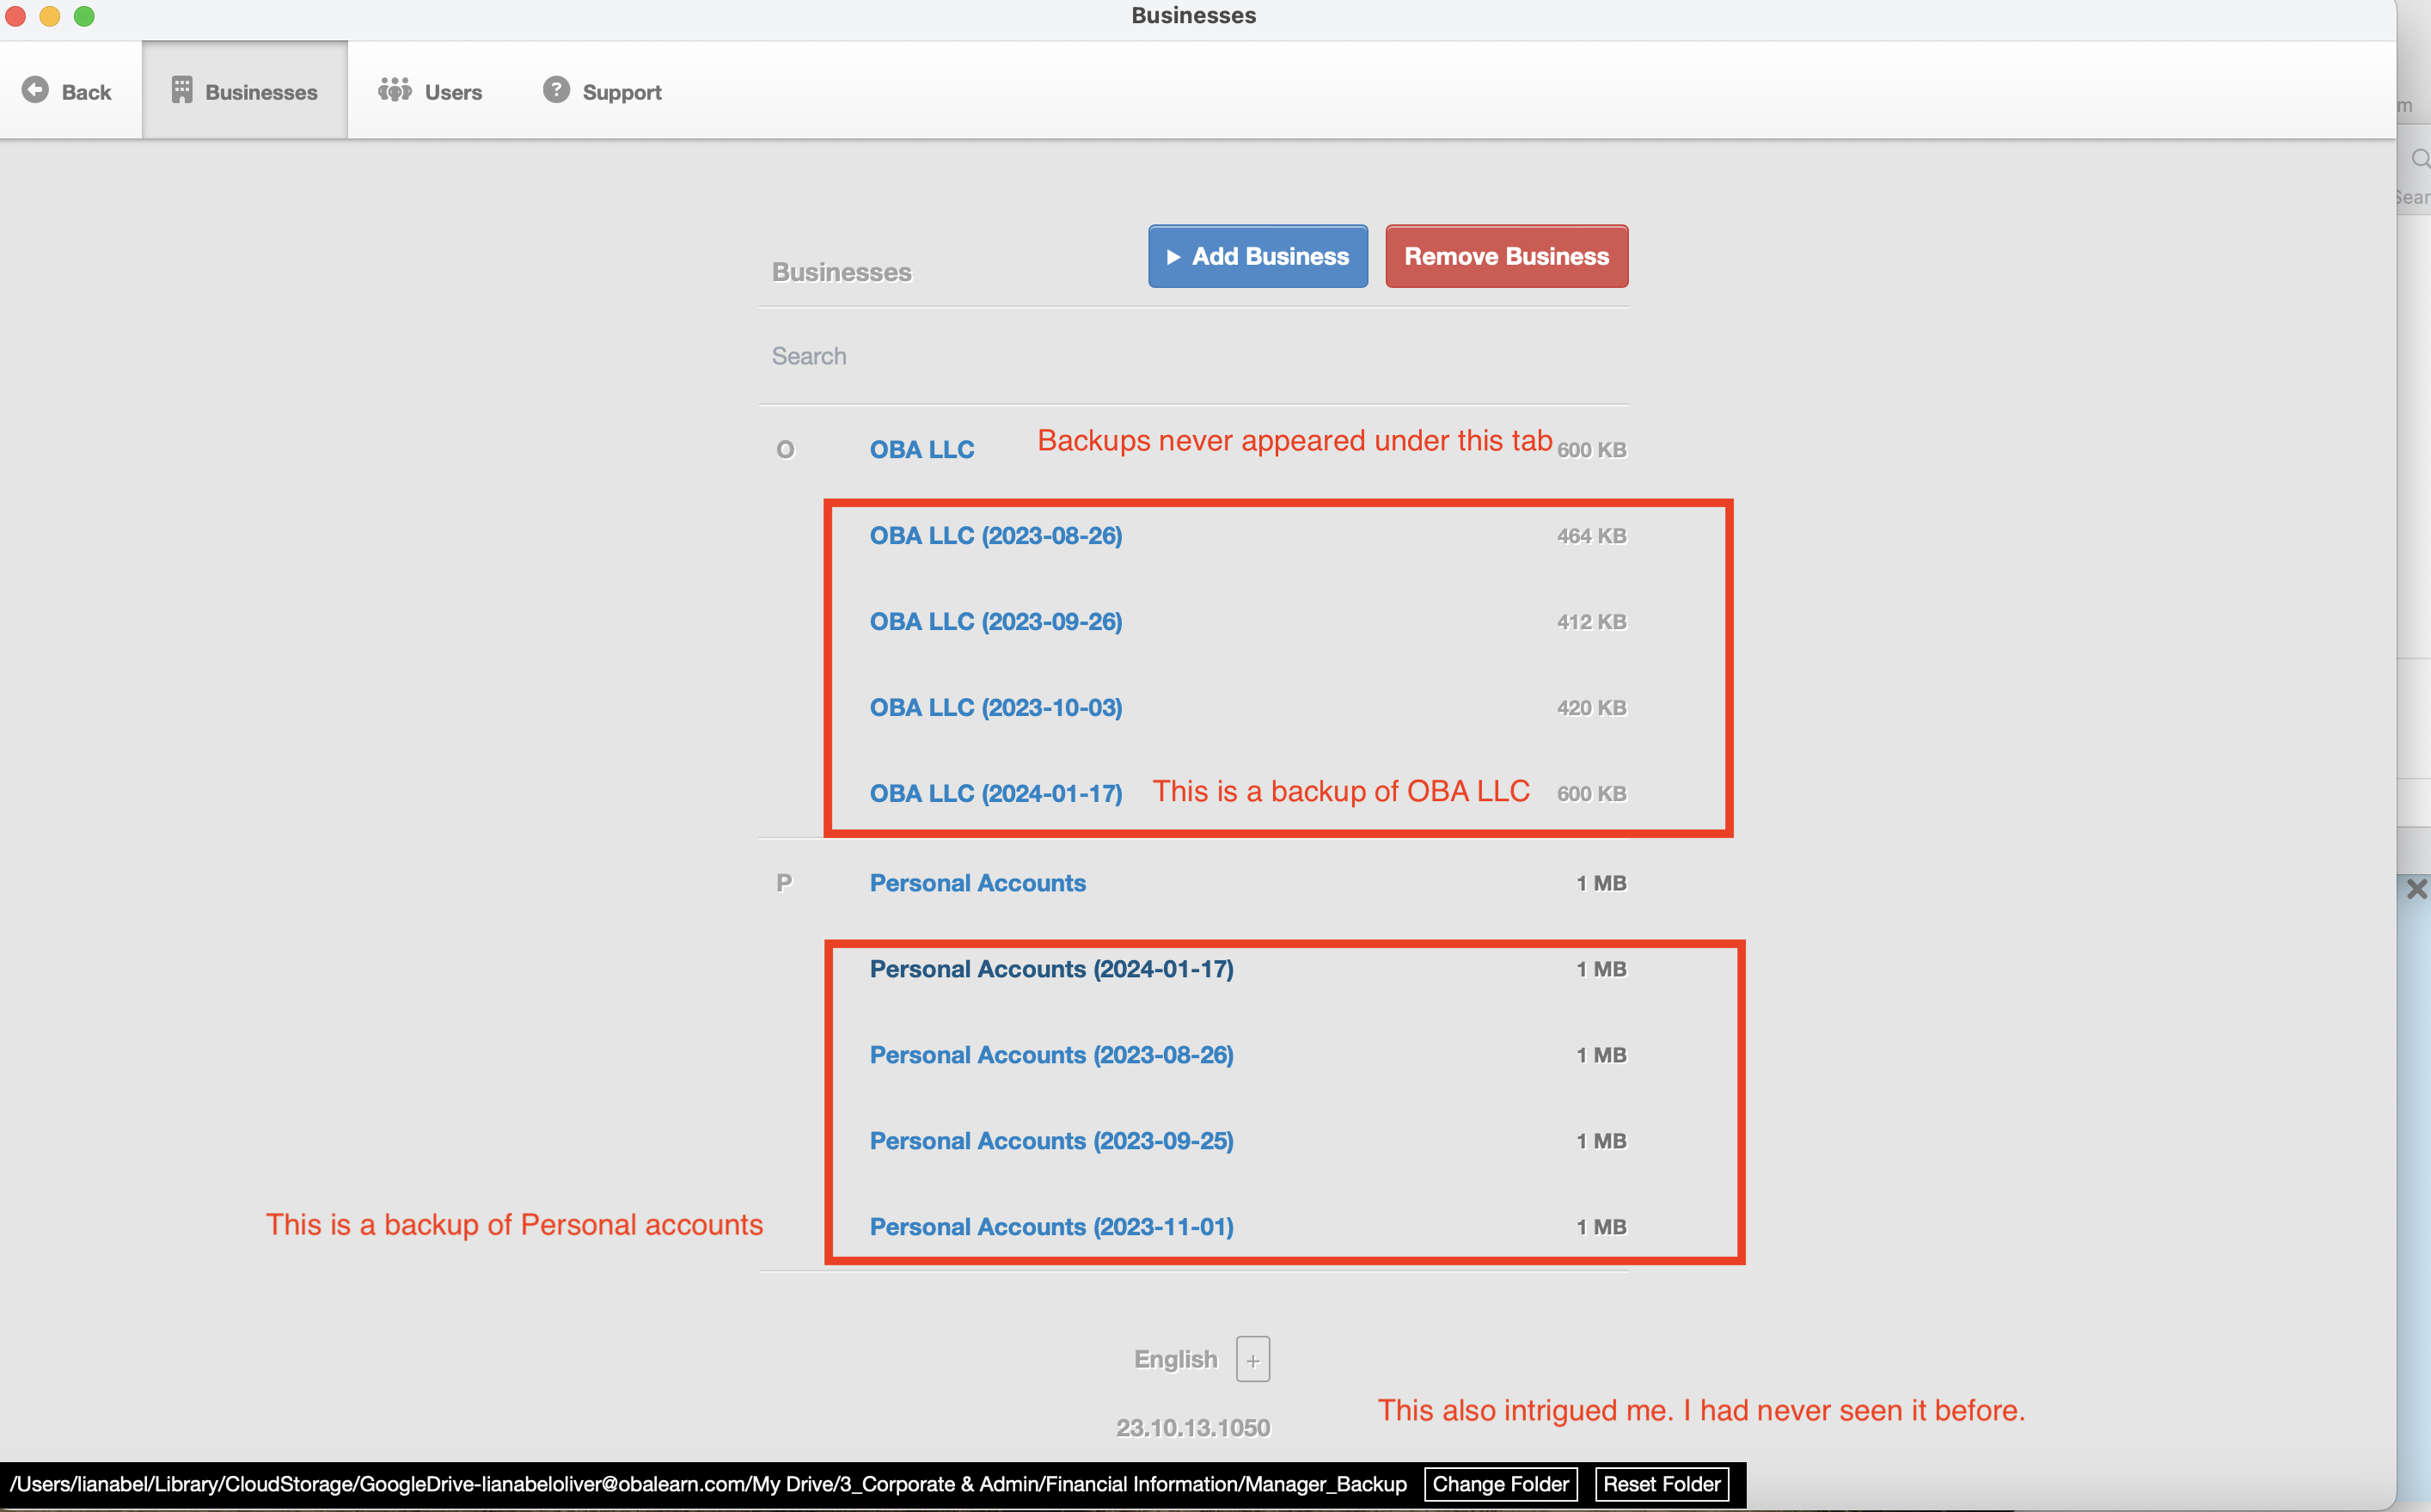Click the X close icon in background window
This screenshot has height=1512, width=2431.
2416,889
